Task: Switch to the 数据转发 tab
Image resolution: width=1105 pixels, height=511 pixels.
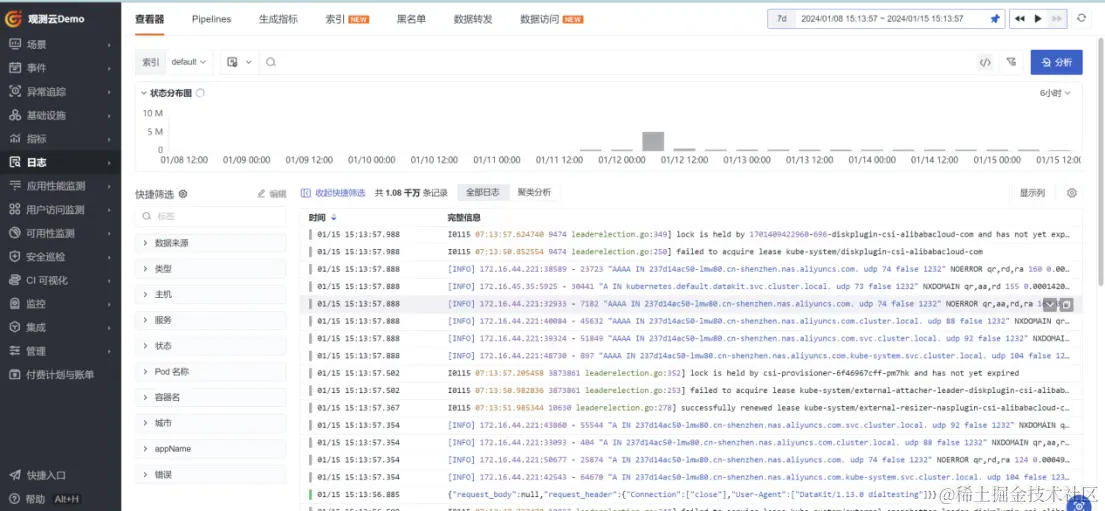Action: tap(473, 19)
